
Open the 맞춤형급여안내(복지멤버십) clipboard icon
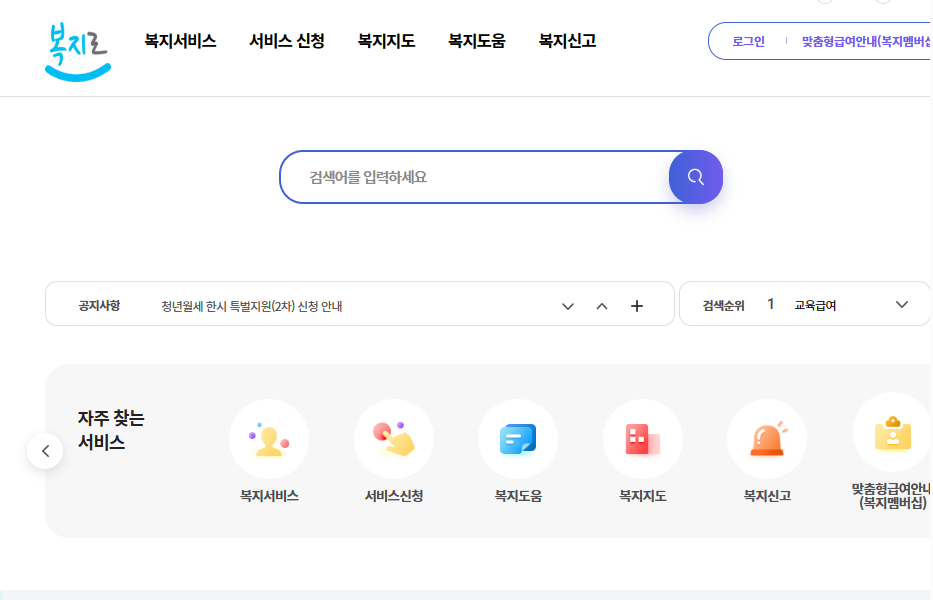(x=891, y=438)
